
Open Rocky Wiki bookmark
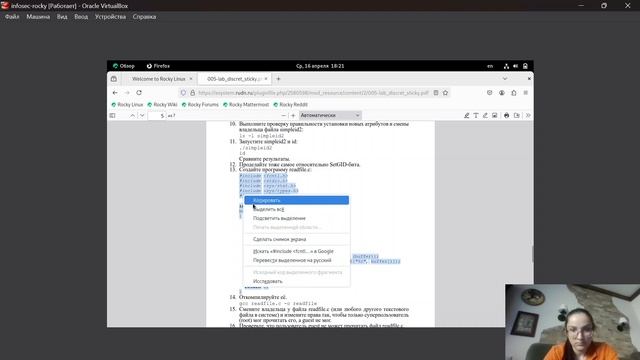click(x=162, y=104)
